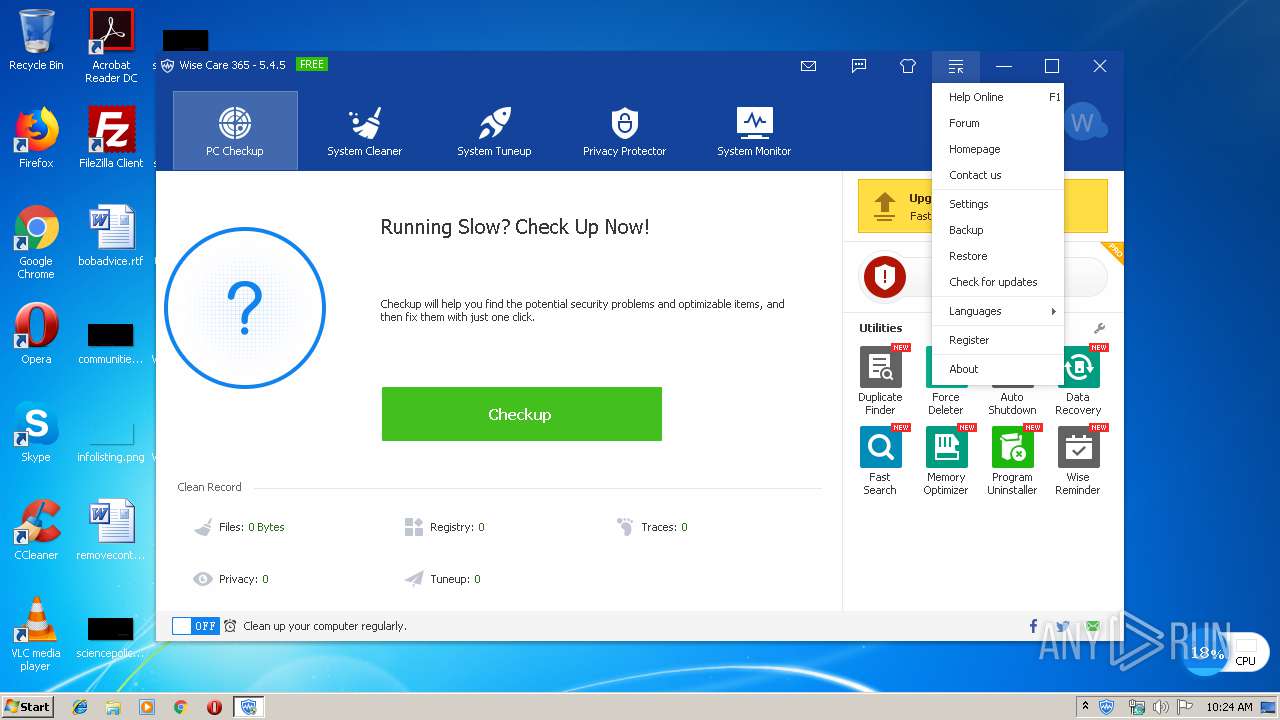
Task: Open Fast Search utility
Action: (x=880, y=461)
